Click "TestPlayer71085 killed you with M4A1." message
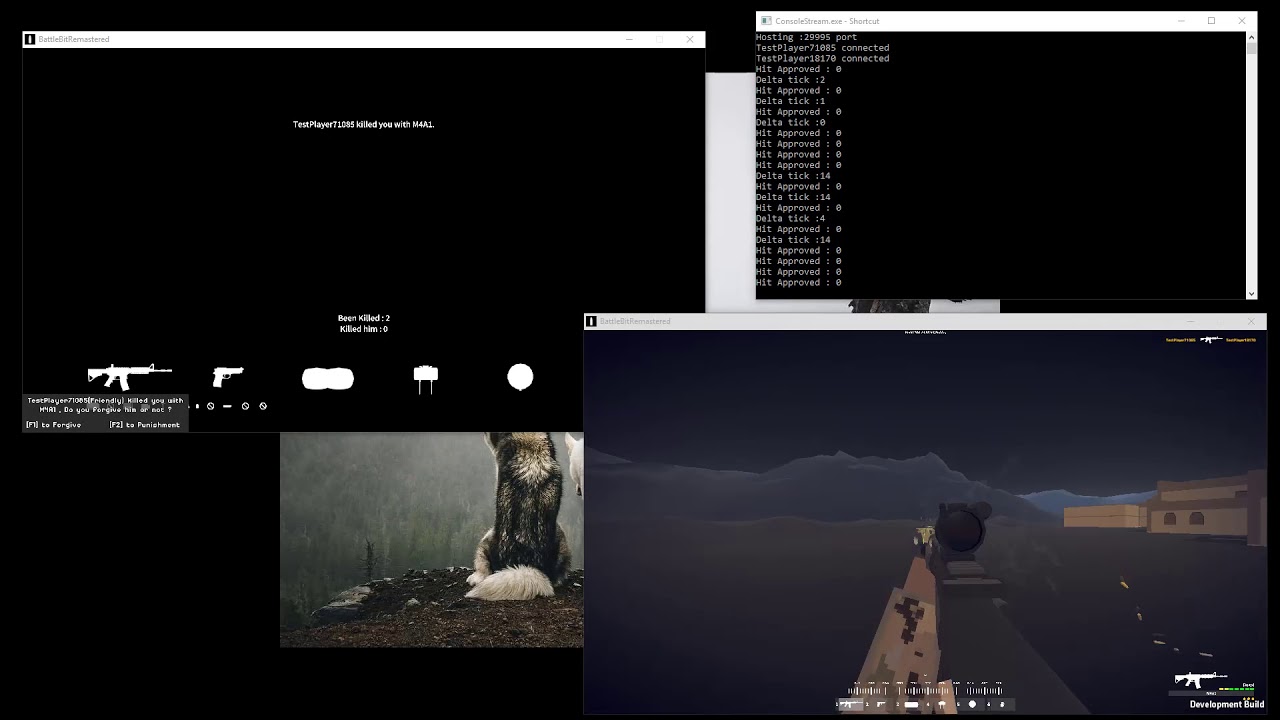The height and width of the screenshot is (720, 1280). [363, 125]
